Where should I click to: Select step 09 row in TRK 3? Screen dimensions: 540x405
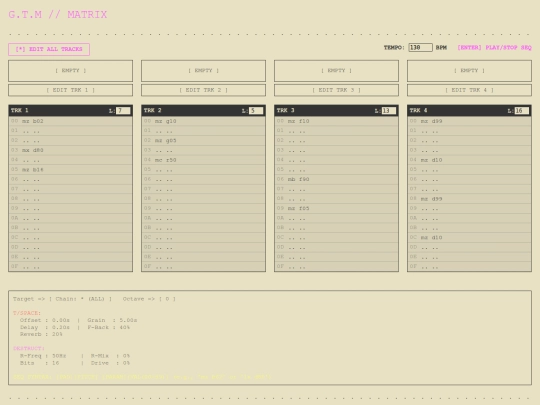336,208
